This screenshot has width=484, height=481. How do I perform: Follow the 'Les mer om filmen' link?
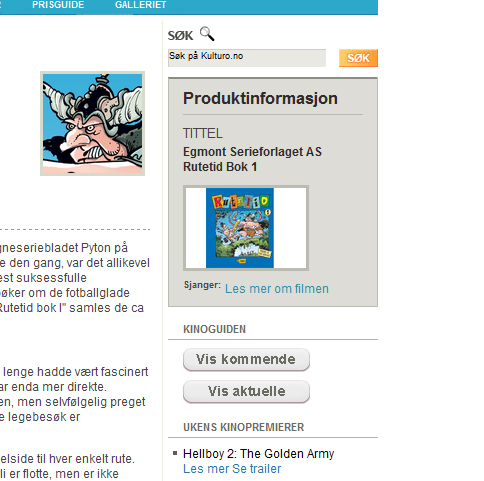point(277,289)
